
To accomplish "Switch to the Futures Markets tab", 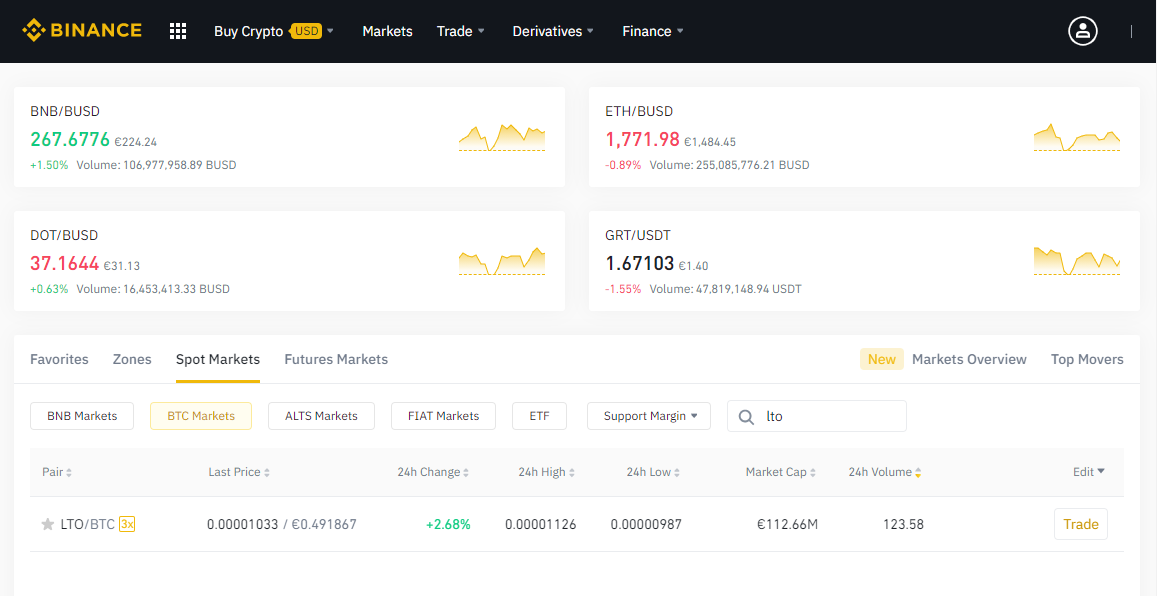I will [336, 359].
